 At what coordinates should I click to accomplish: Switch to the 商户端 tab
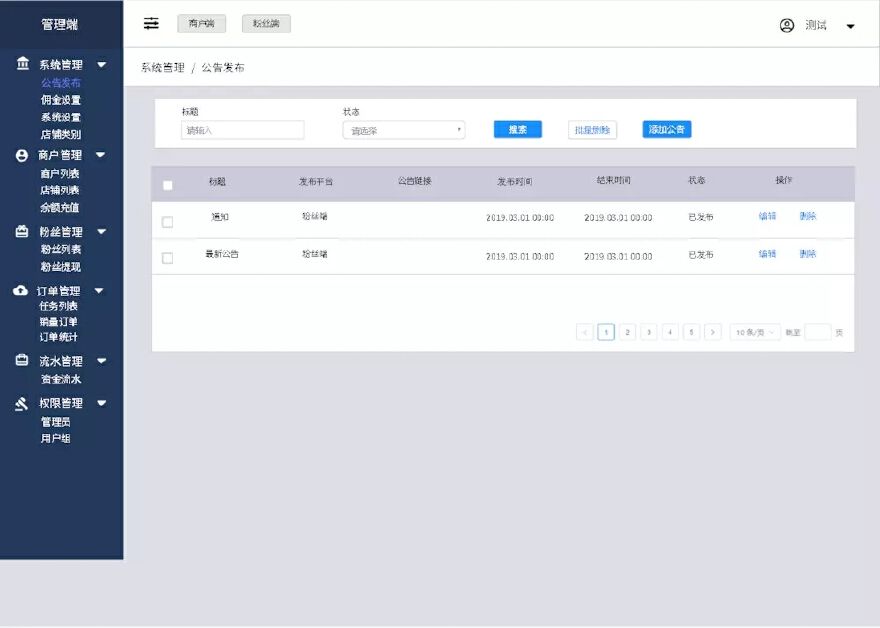pyautogui.click(x=201, y=23)
